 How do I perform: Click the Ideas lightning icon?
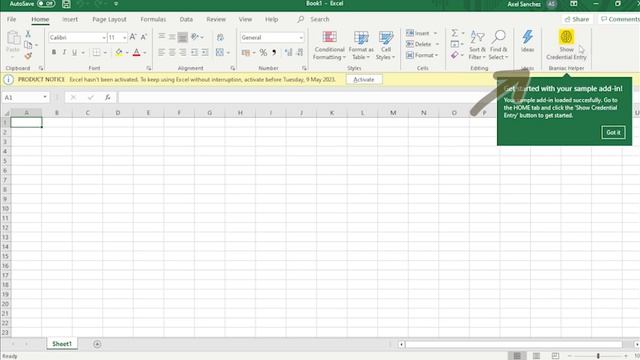(x=527, y=41)
